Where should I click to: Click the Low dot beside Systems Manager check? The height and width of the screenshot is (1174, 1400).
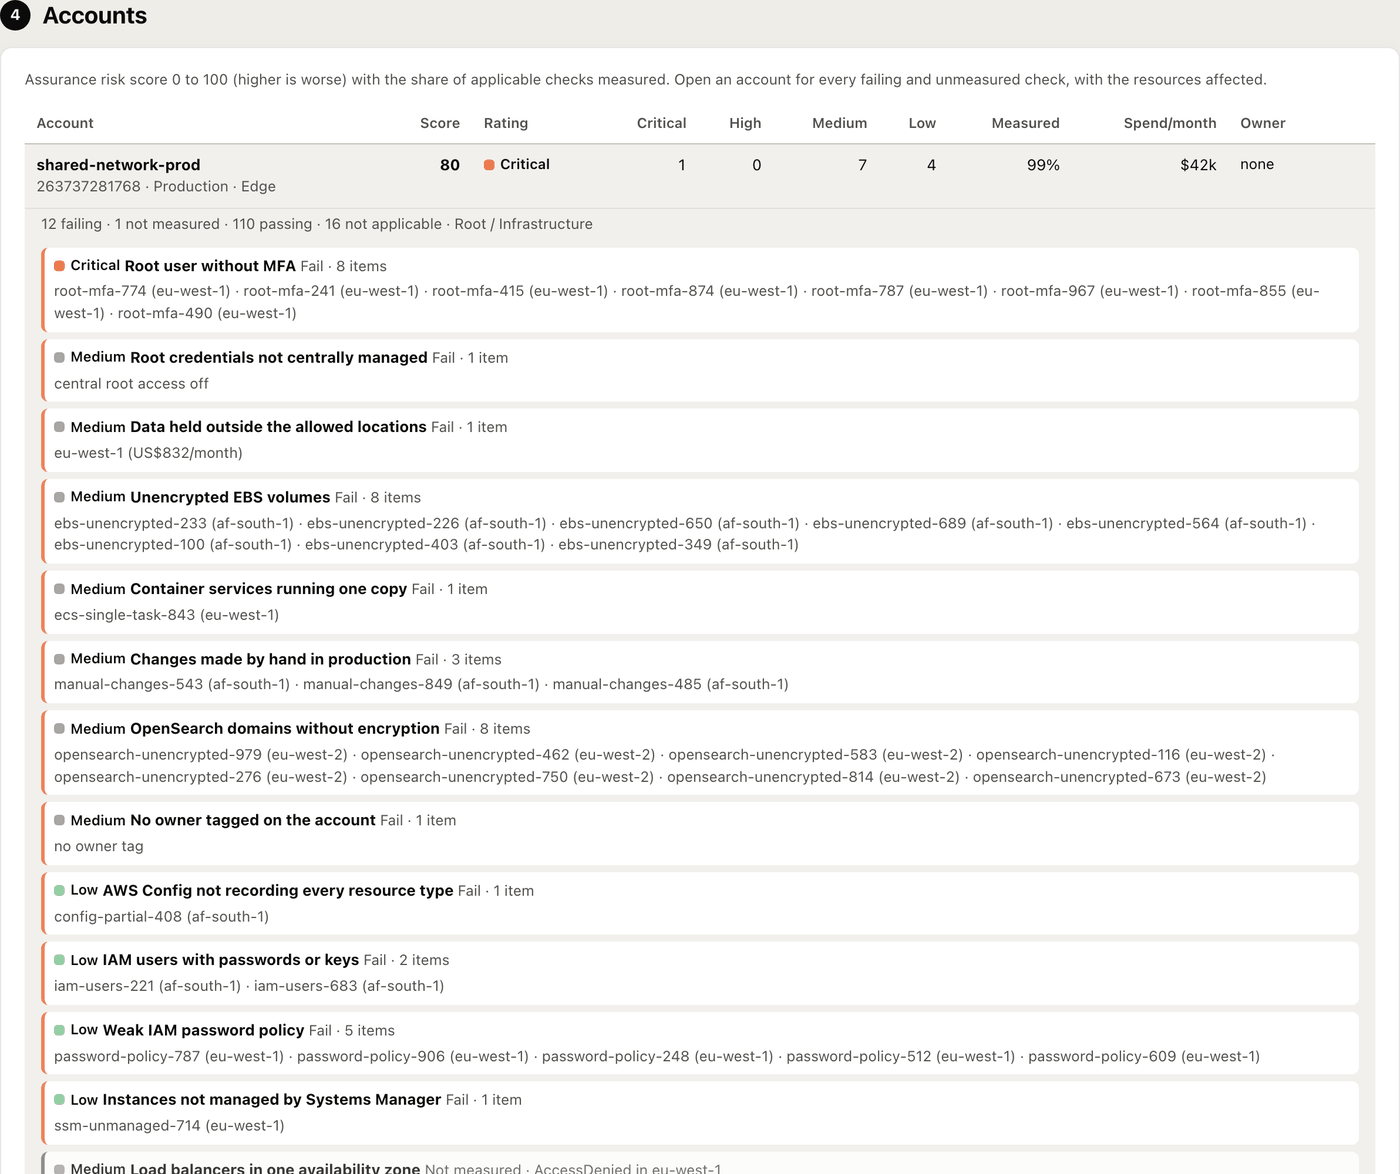[59, 1100]
